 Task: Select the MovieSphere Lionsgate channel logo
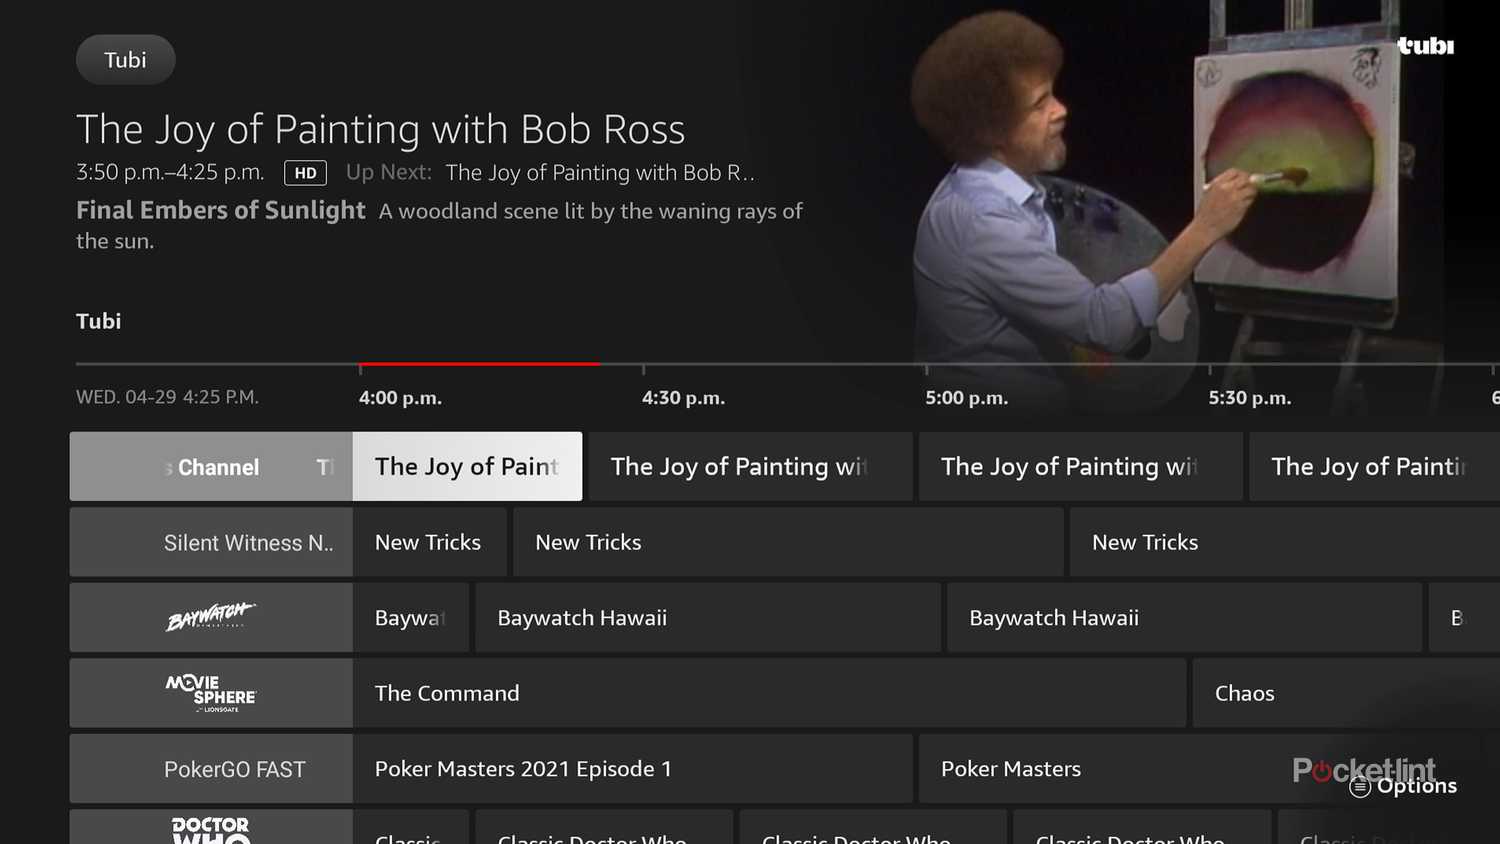click(x=209, y=692)
